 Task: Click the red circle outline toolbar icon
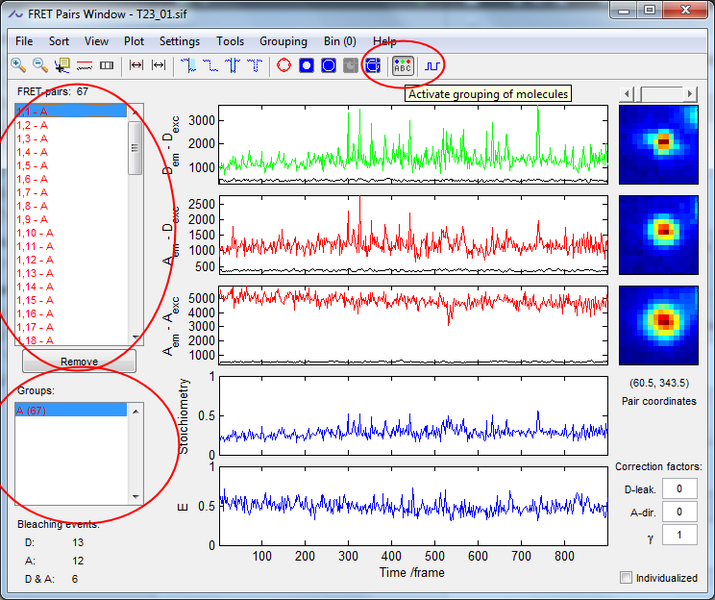(x=283, y=66)
